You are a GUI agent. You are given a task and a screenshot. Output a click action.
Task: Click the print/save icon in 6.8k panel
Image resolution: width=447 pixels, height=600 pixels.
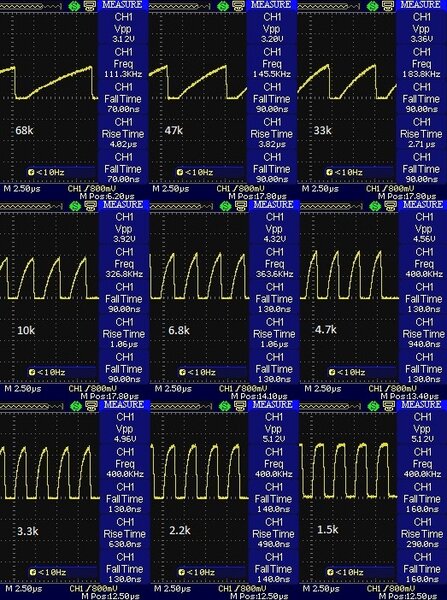(240, 206)
